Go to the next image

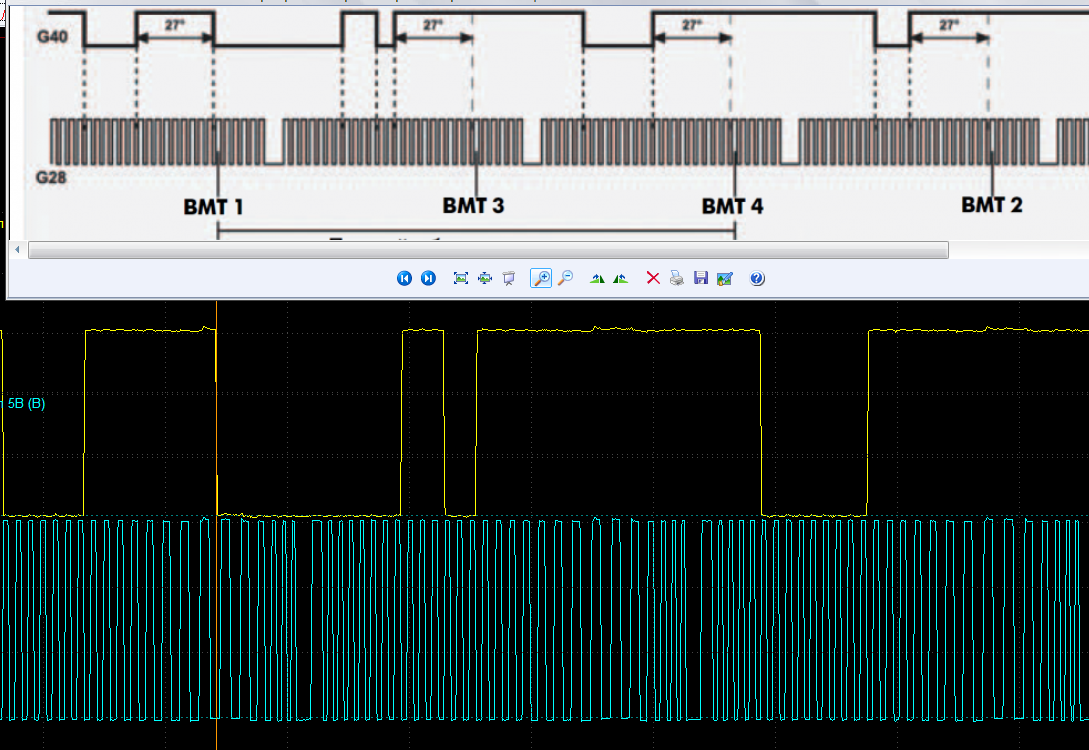(x=429, y=278)
